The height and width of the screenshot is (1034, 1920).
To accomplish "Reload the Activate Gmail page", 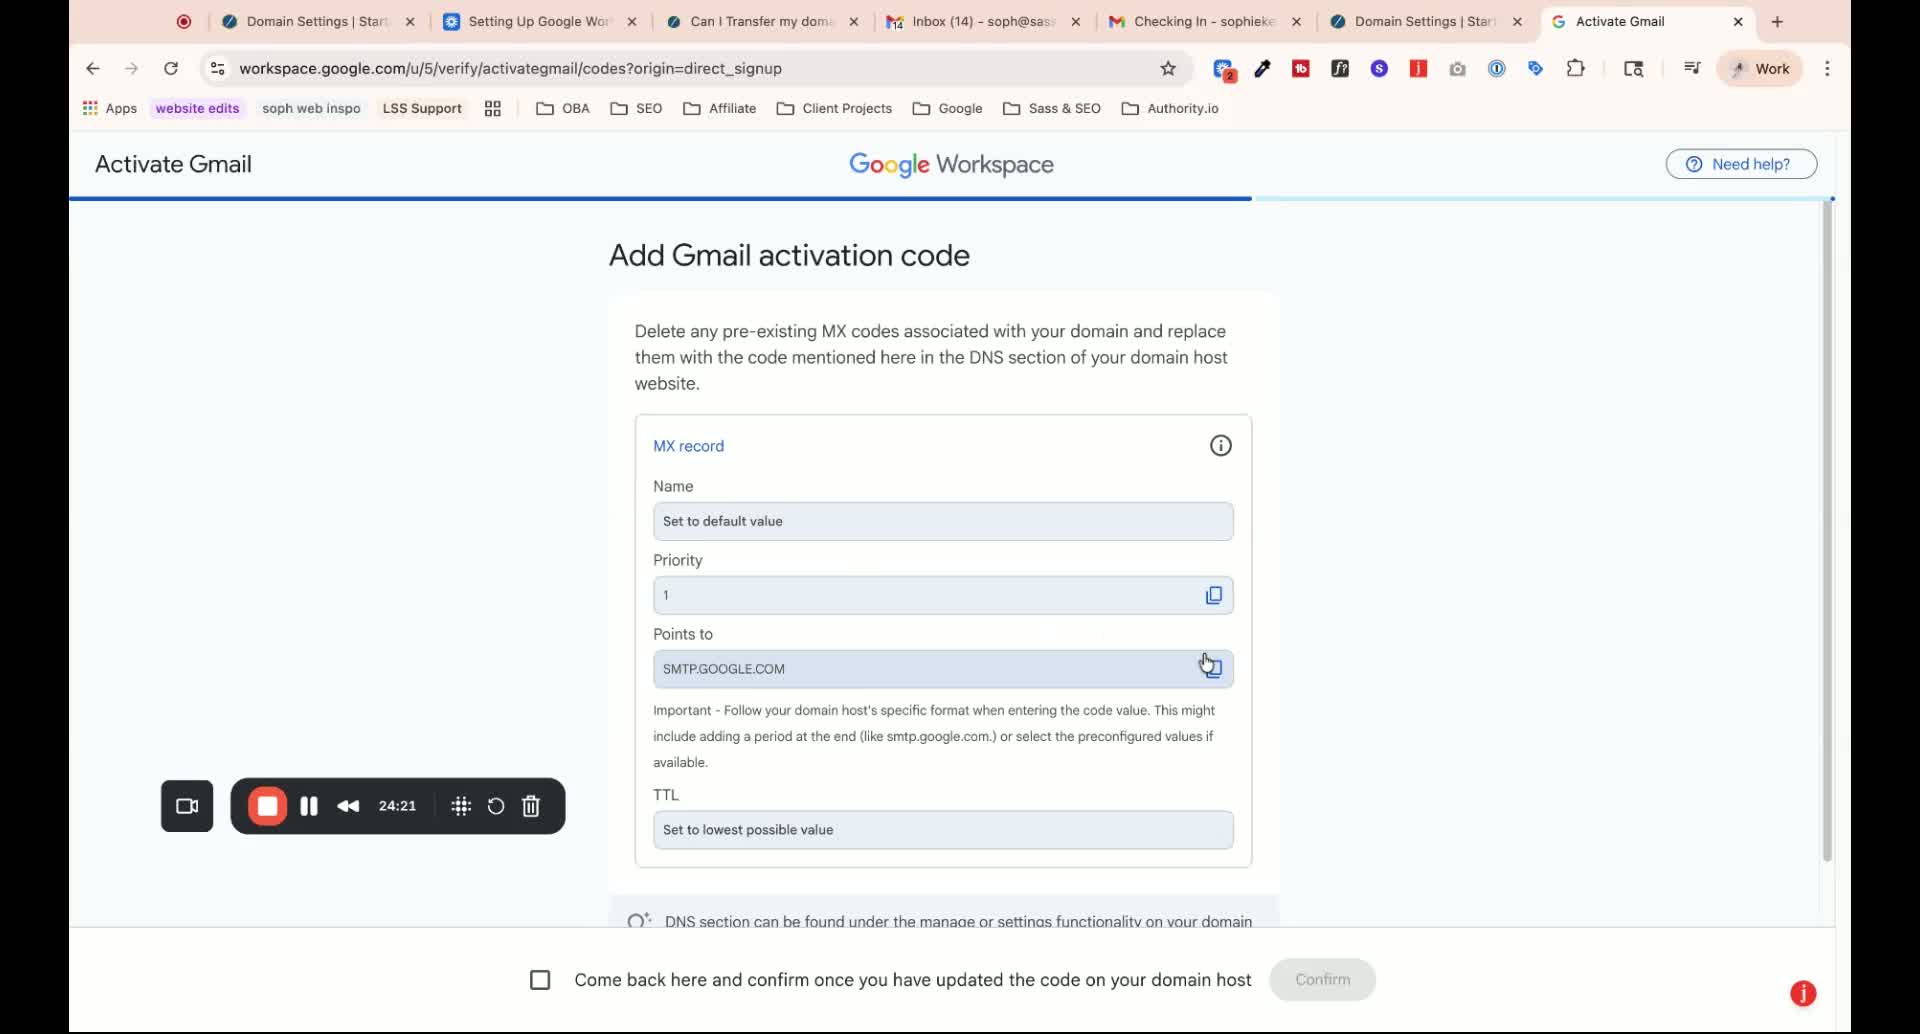I will click(x=171, y=69).
